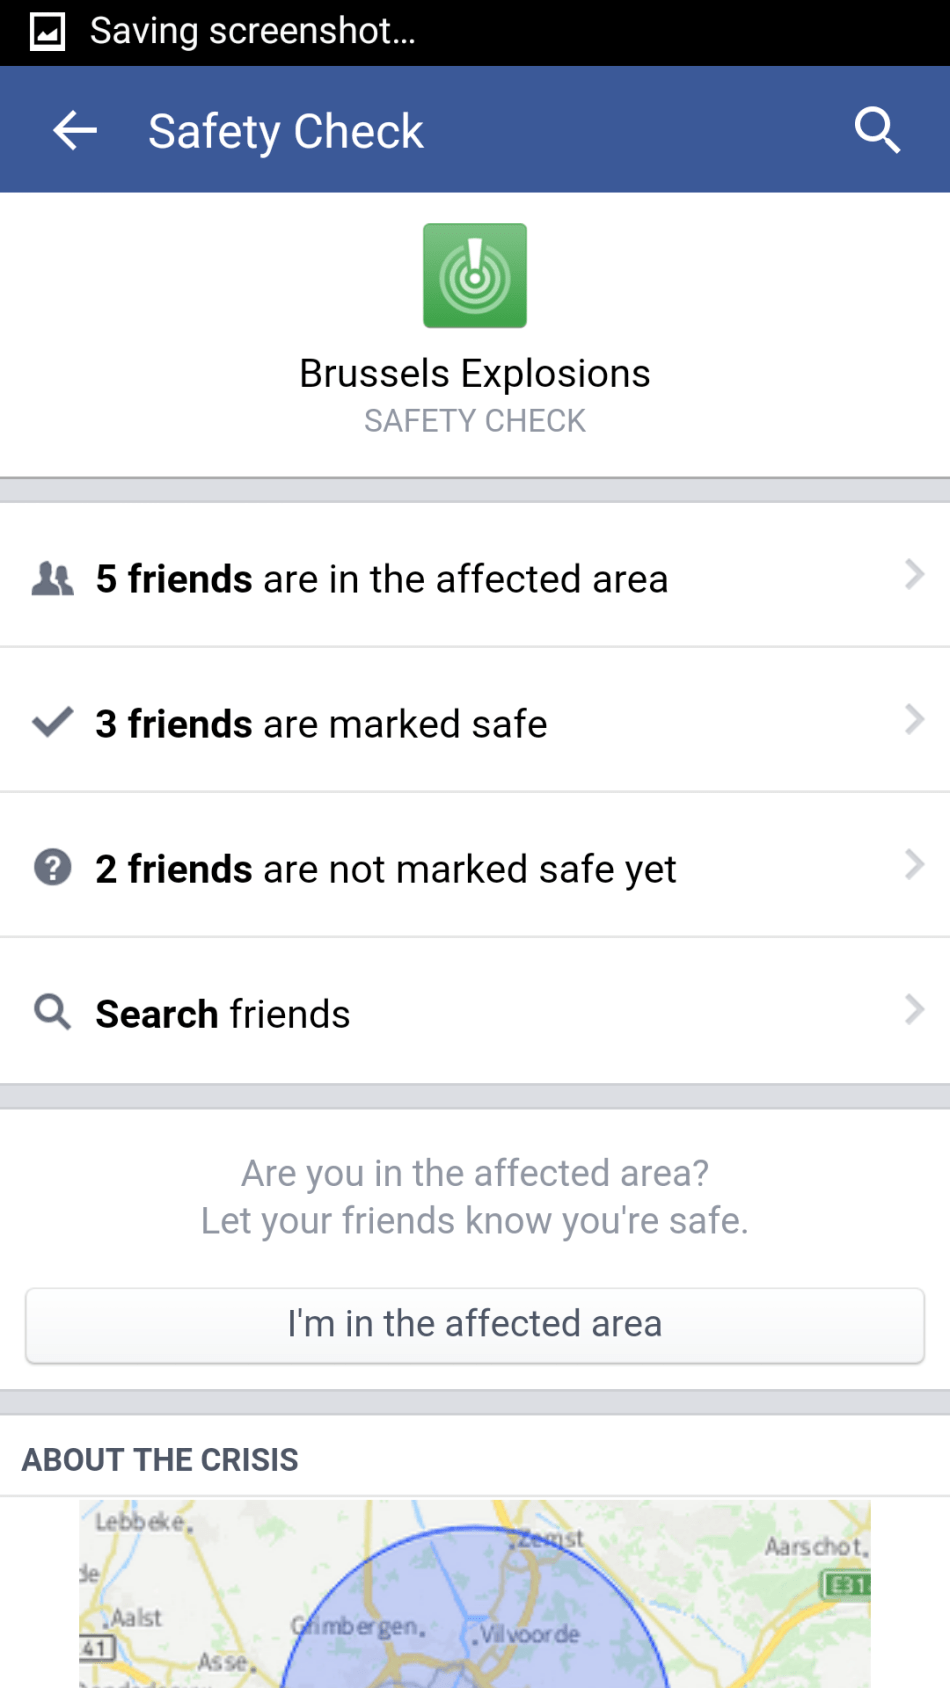Expand chevron for not marked safe yet

913,865
